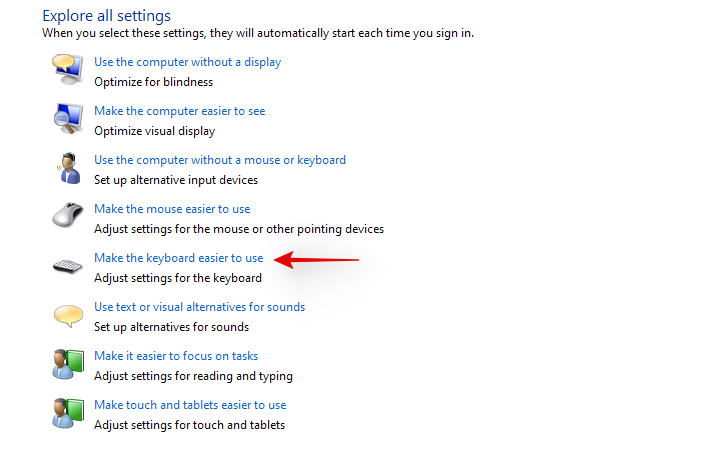Open 'Use the computer without a display'
This screenshot has width=705, height=459.
[187, 62]
